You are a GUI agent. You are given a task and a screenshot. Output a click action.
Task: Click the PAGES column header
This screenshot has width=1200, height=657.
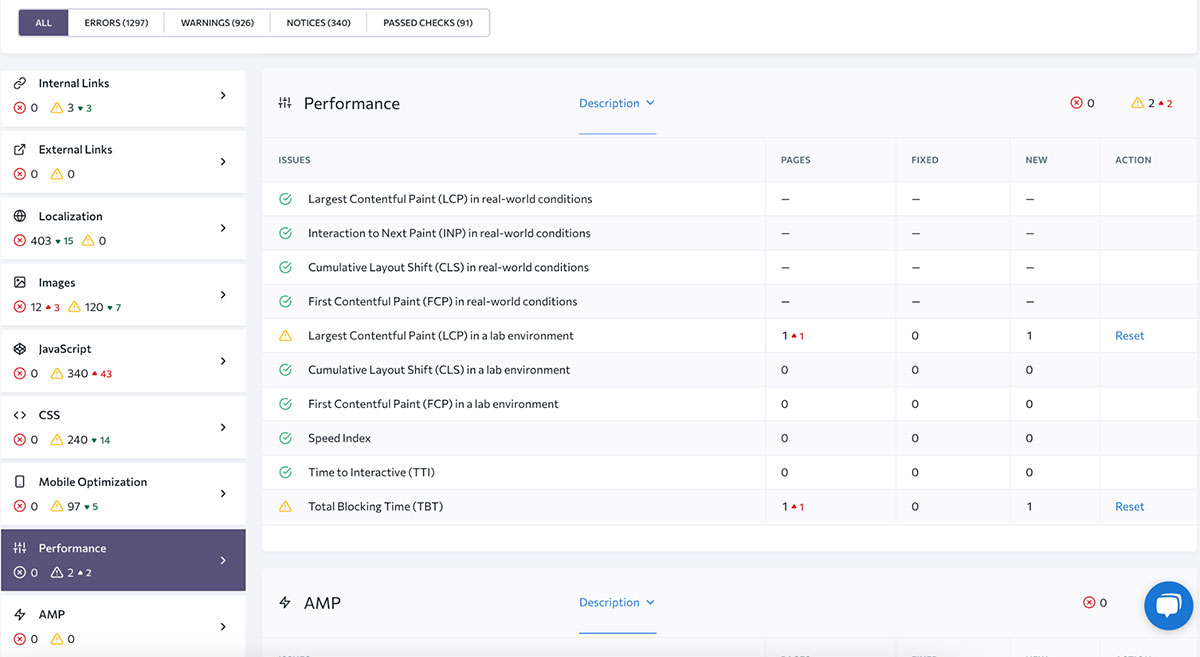[x=796, y=160]
